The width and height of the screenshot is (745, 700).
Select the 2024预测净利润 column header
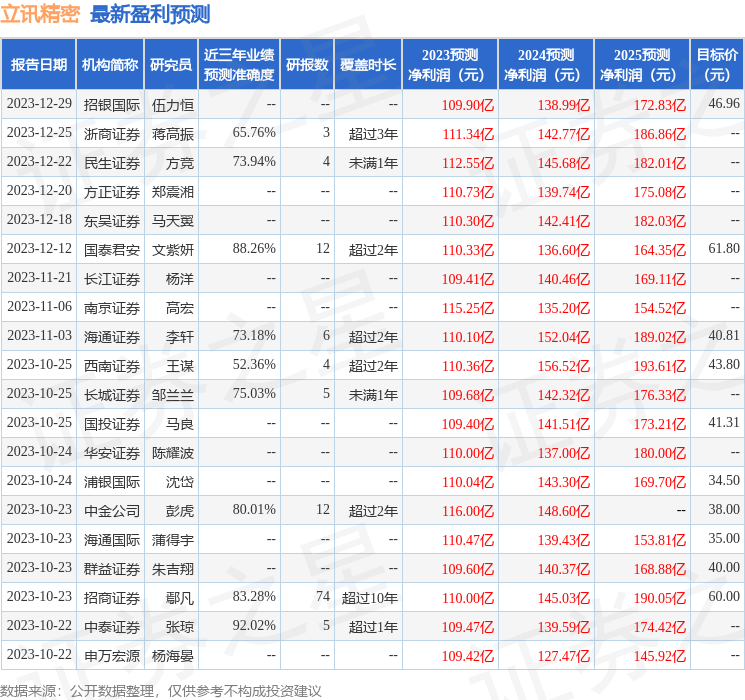[x=546, y=64]
